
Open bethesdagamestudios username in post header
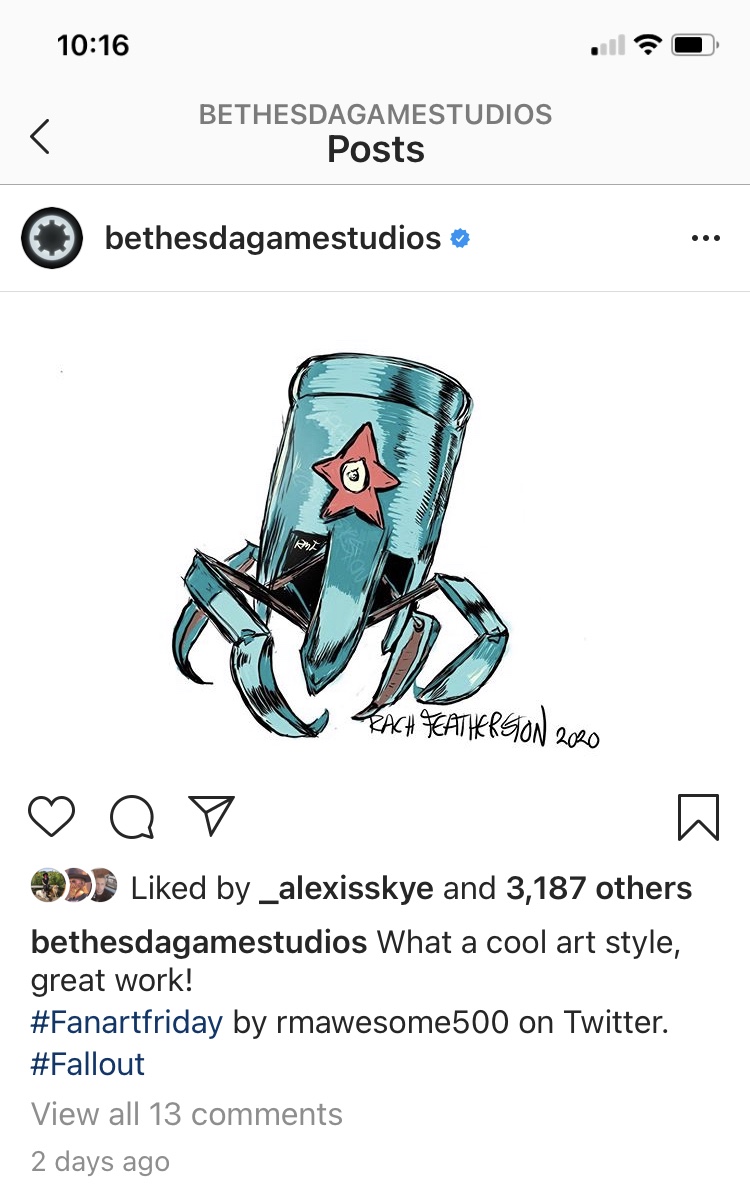[273, 238]
